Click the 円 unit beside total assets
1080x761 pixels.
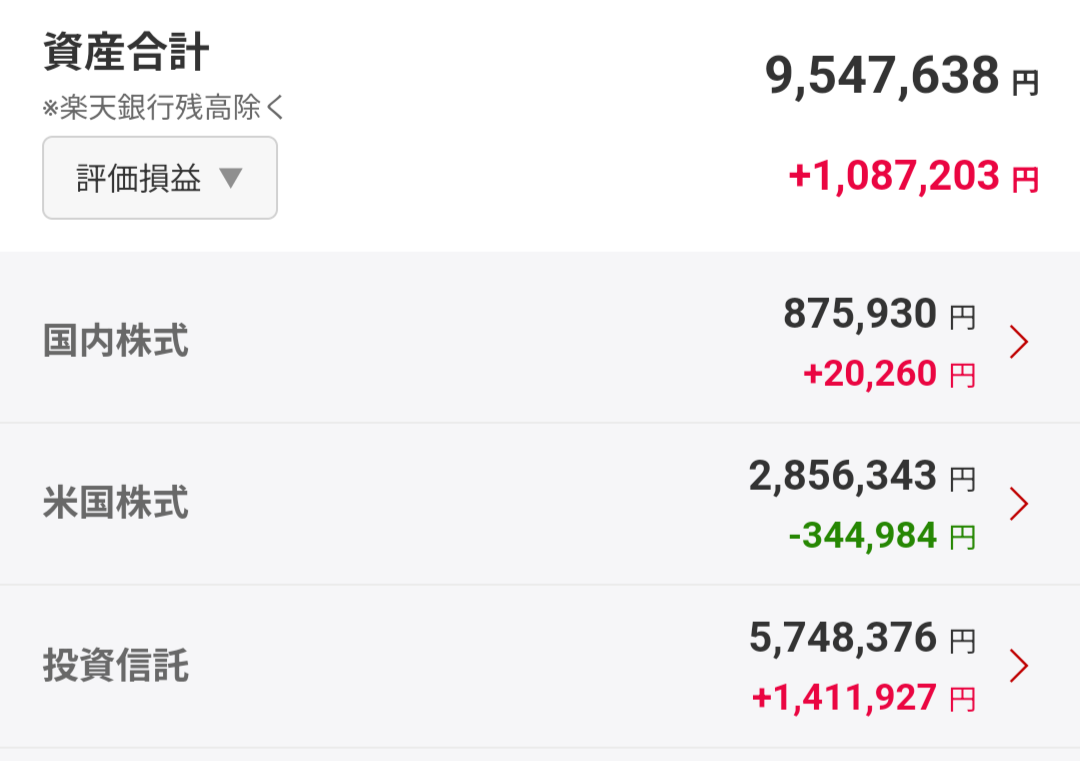click(x=1026, y=83)
